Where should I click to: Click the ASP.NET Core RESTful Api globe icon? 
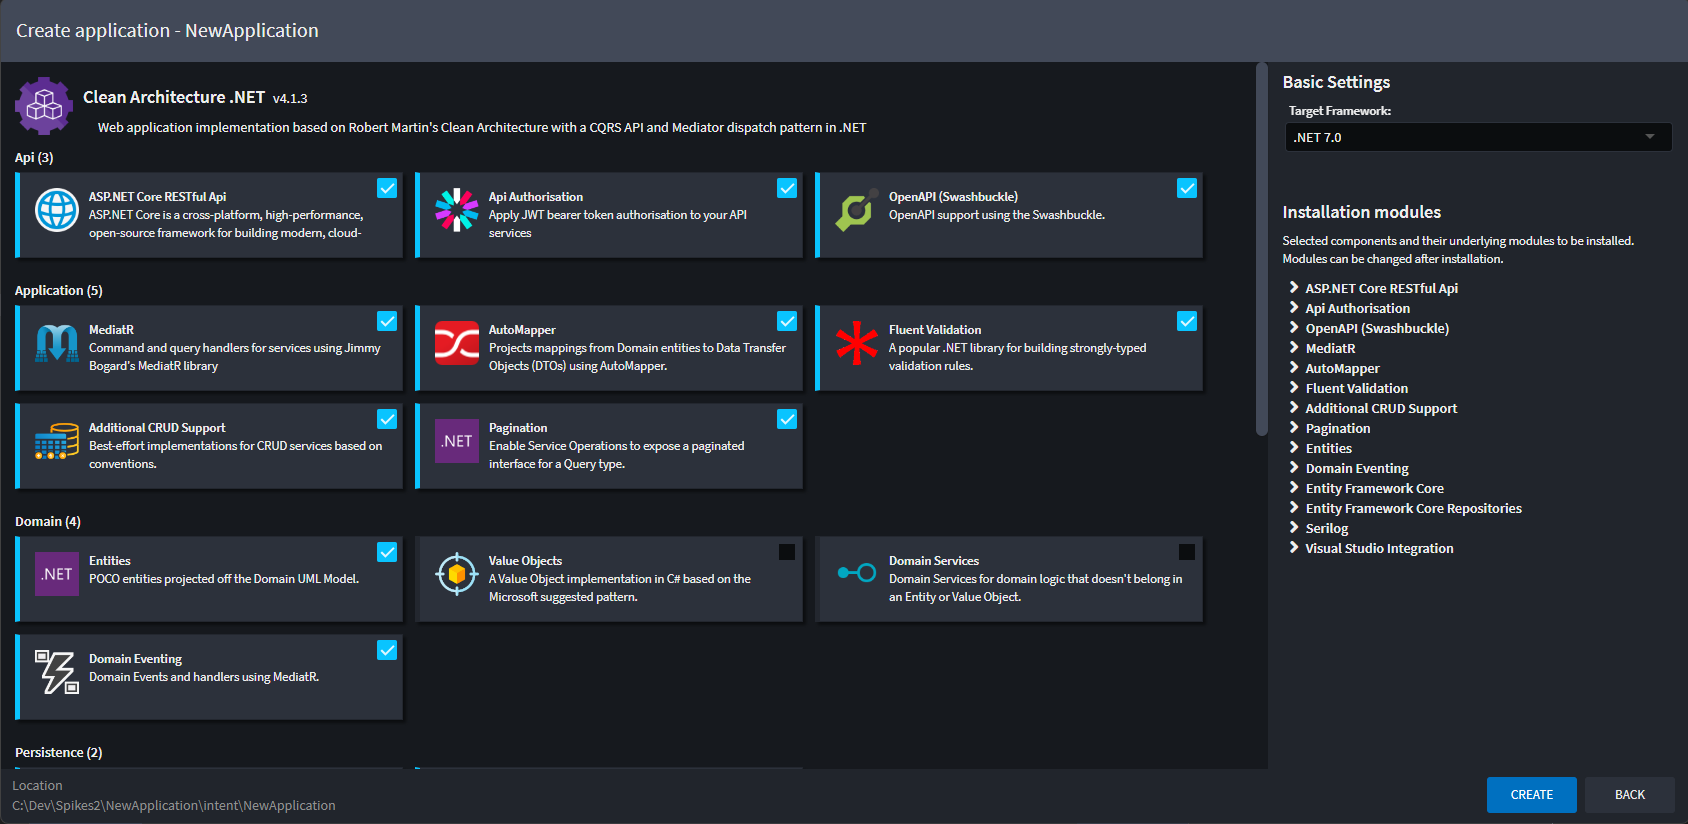(x=57, y=211)
